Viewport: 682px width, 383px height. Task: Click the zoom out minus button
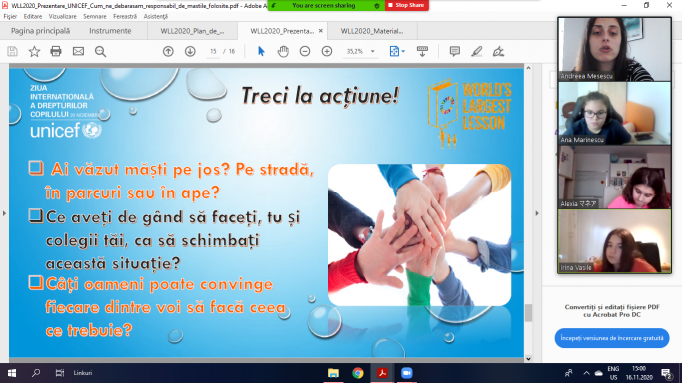click(x=305, y=51)
